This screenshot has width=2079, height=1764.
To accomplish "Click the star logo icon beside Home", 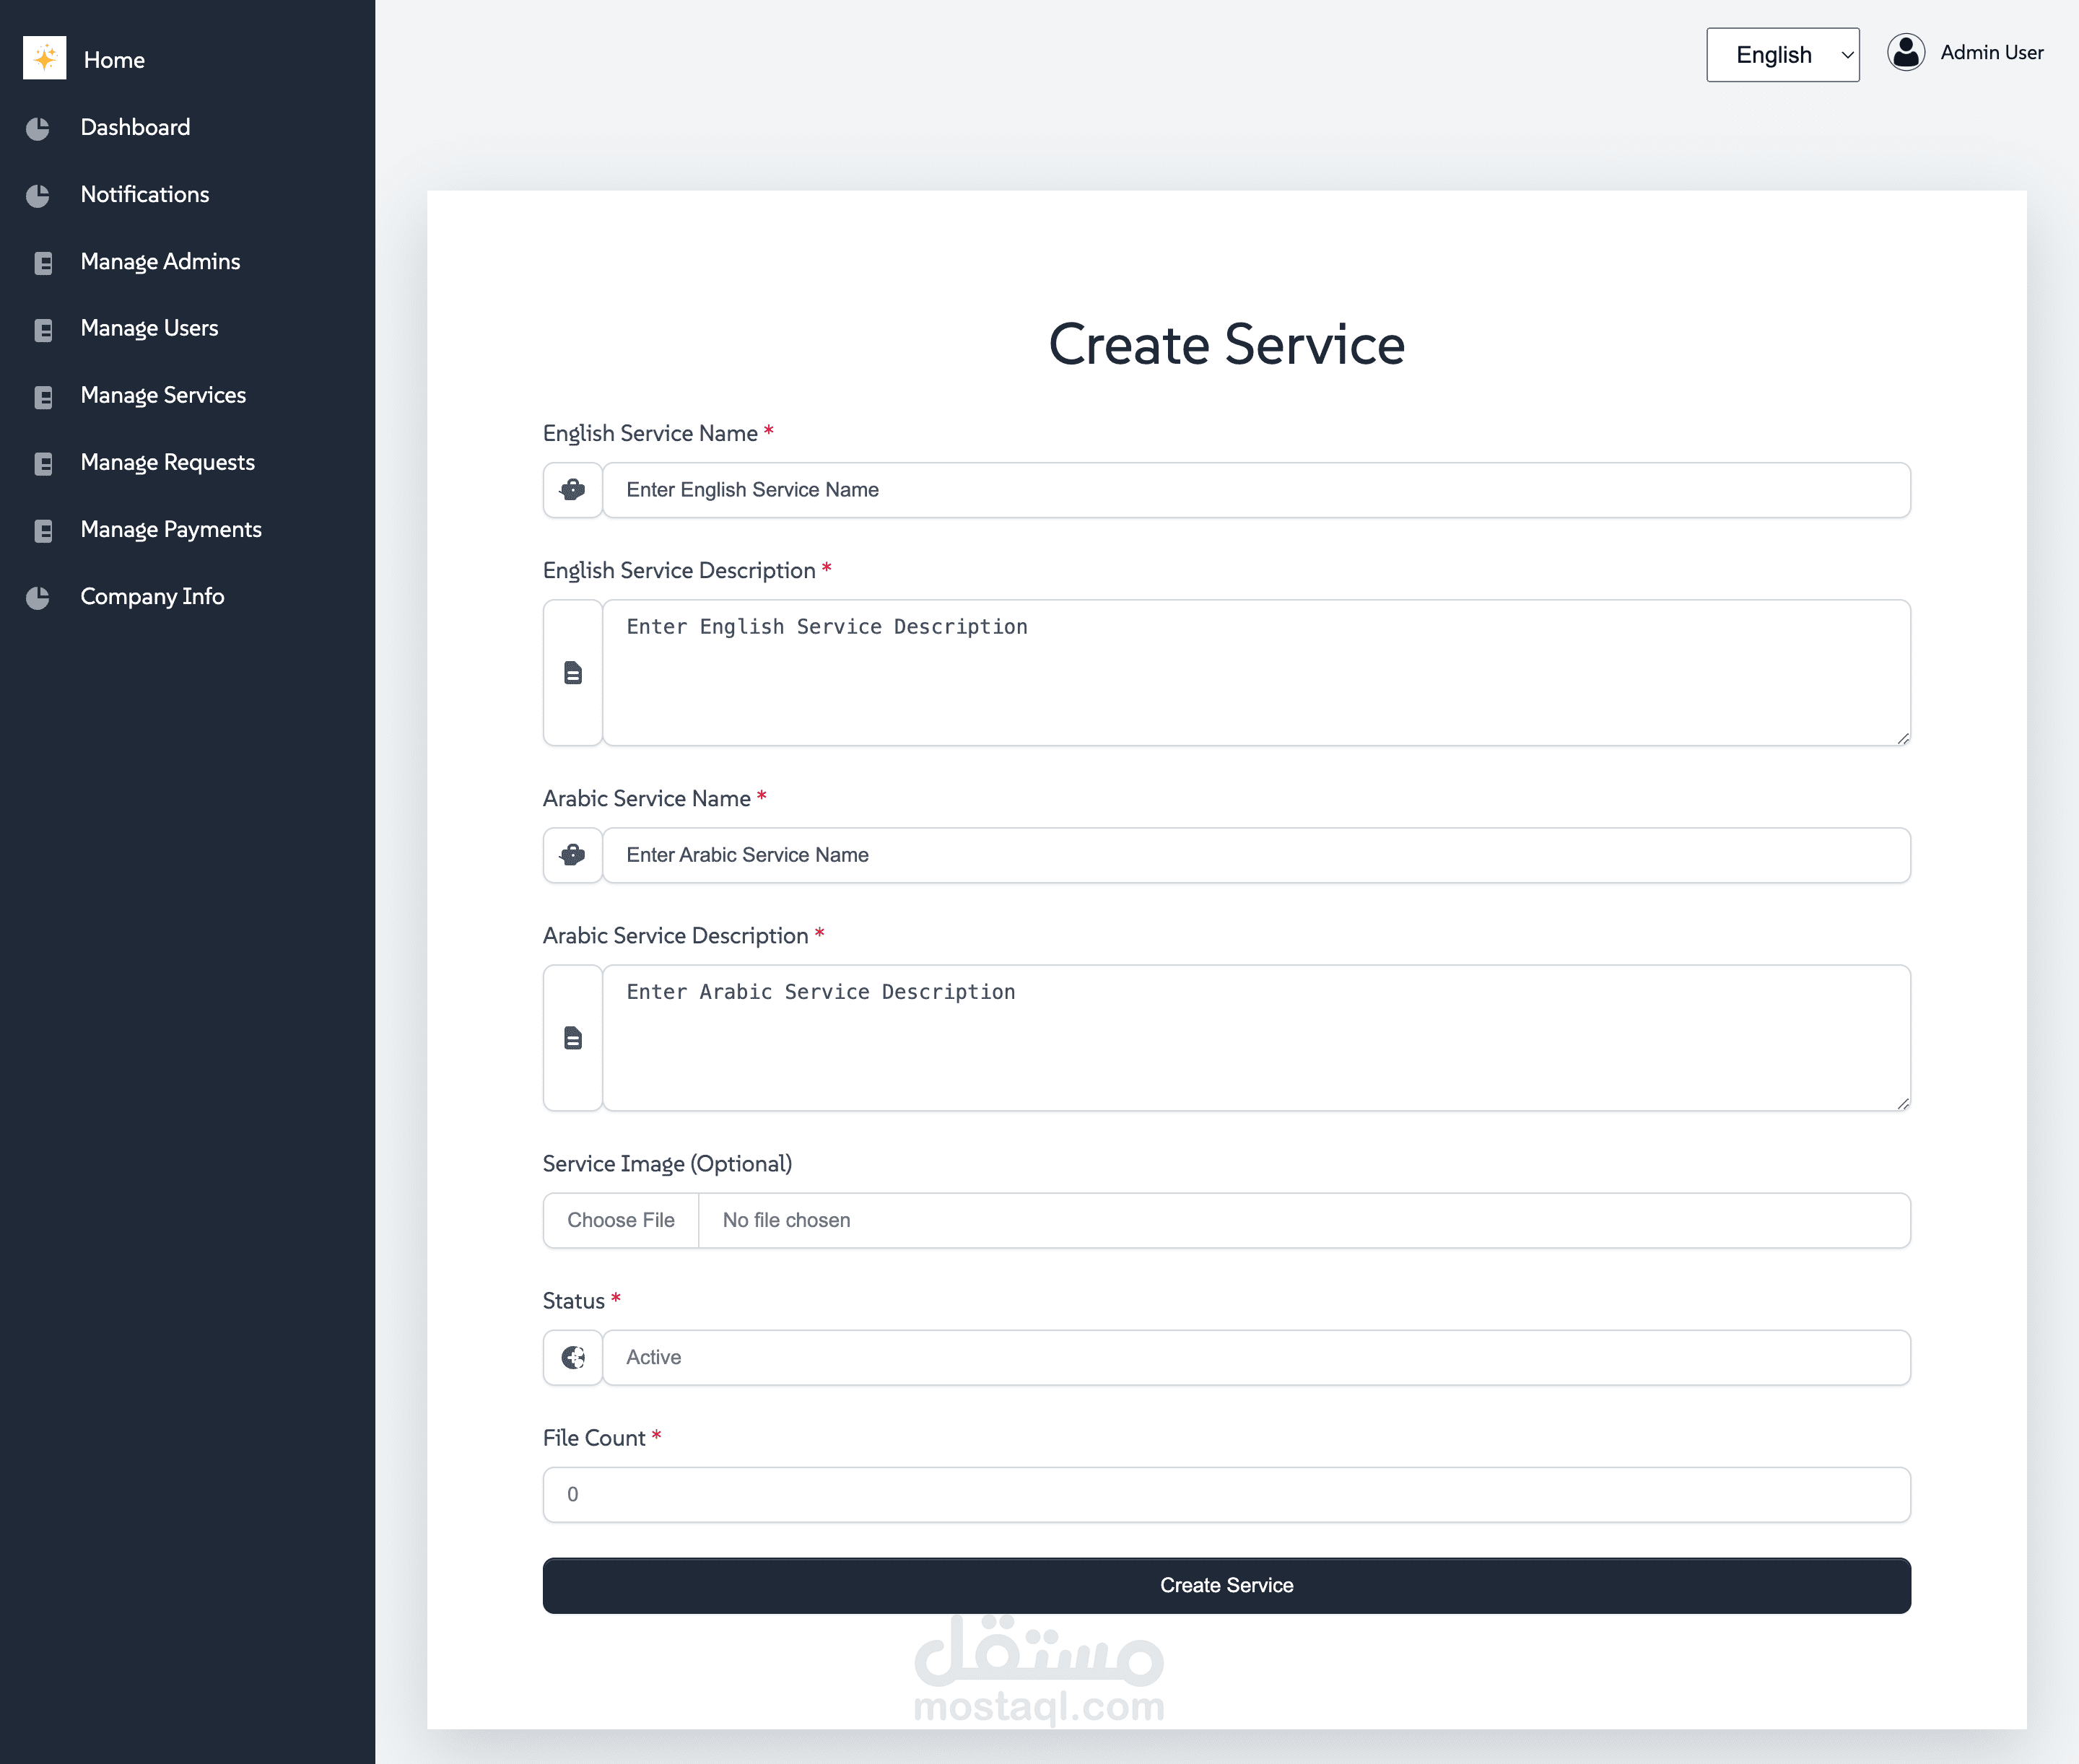I will coord(44,58).
